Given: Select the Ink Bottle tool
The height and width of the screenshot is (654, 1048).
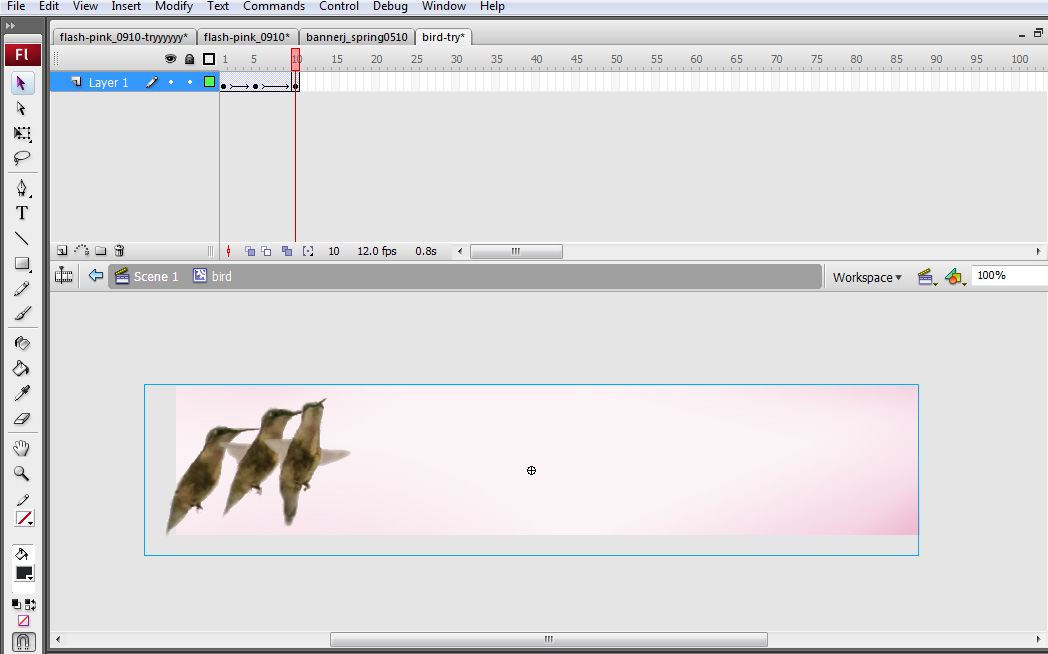Looking at the screenshot, I should pyautogui.click(x=21, y=343).
